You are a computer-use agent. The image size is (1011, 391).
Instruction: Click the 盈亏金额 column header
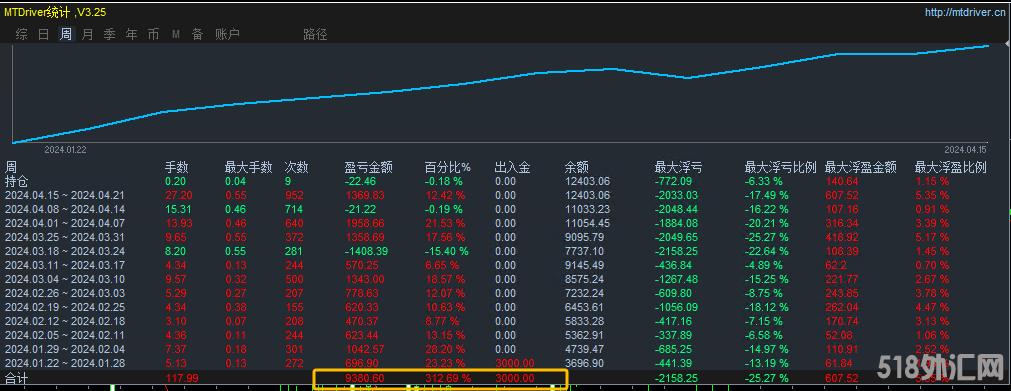(366, 168)
